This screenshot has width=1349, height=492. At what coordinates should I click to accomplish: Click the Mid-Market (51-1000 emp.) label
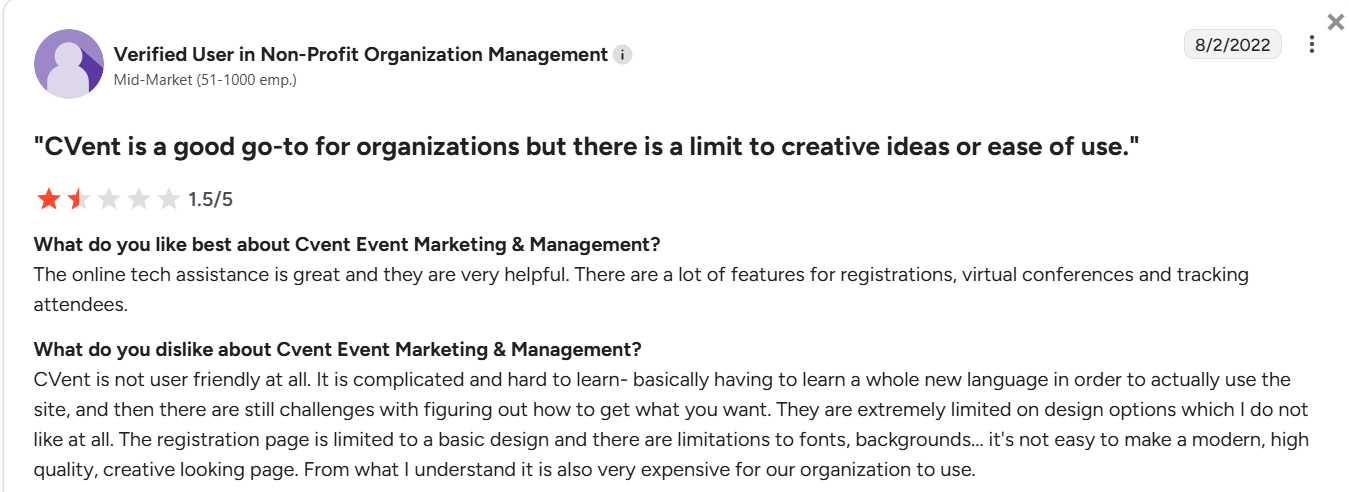pos(205,79)
